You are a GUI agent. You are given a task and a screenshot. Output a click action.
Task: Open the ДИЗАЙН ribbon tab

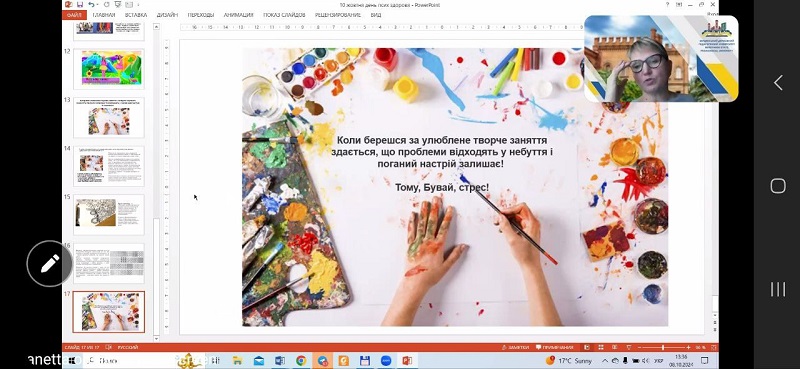(167, 15)
